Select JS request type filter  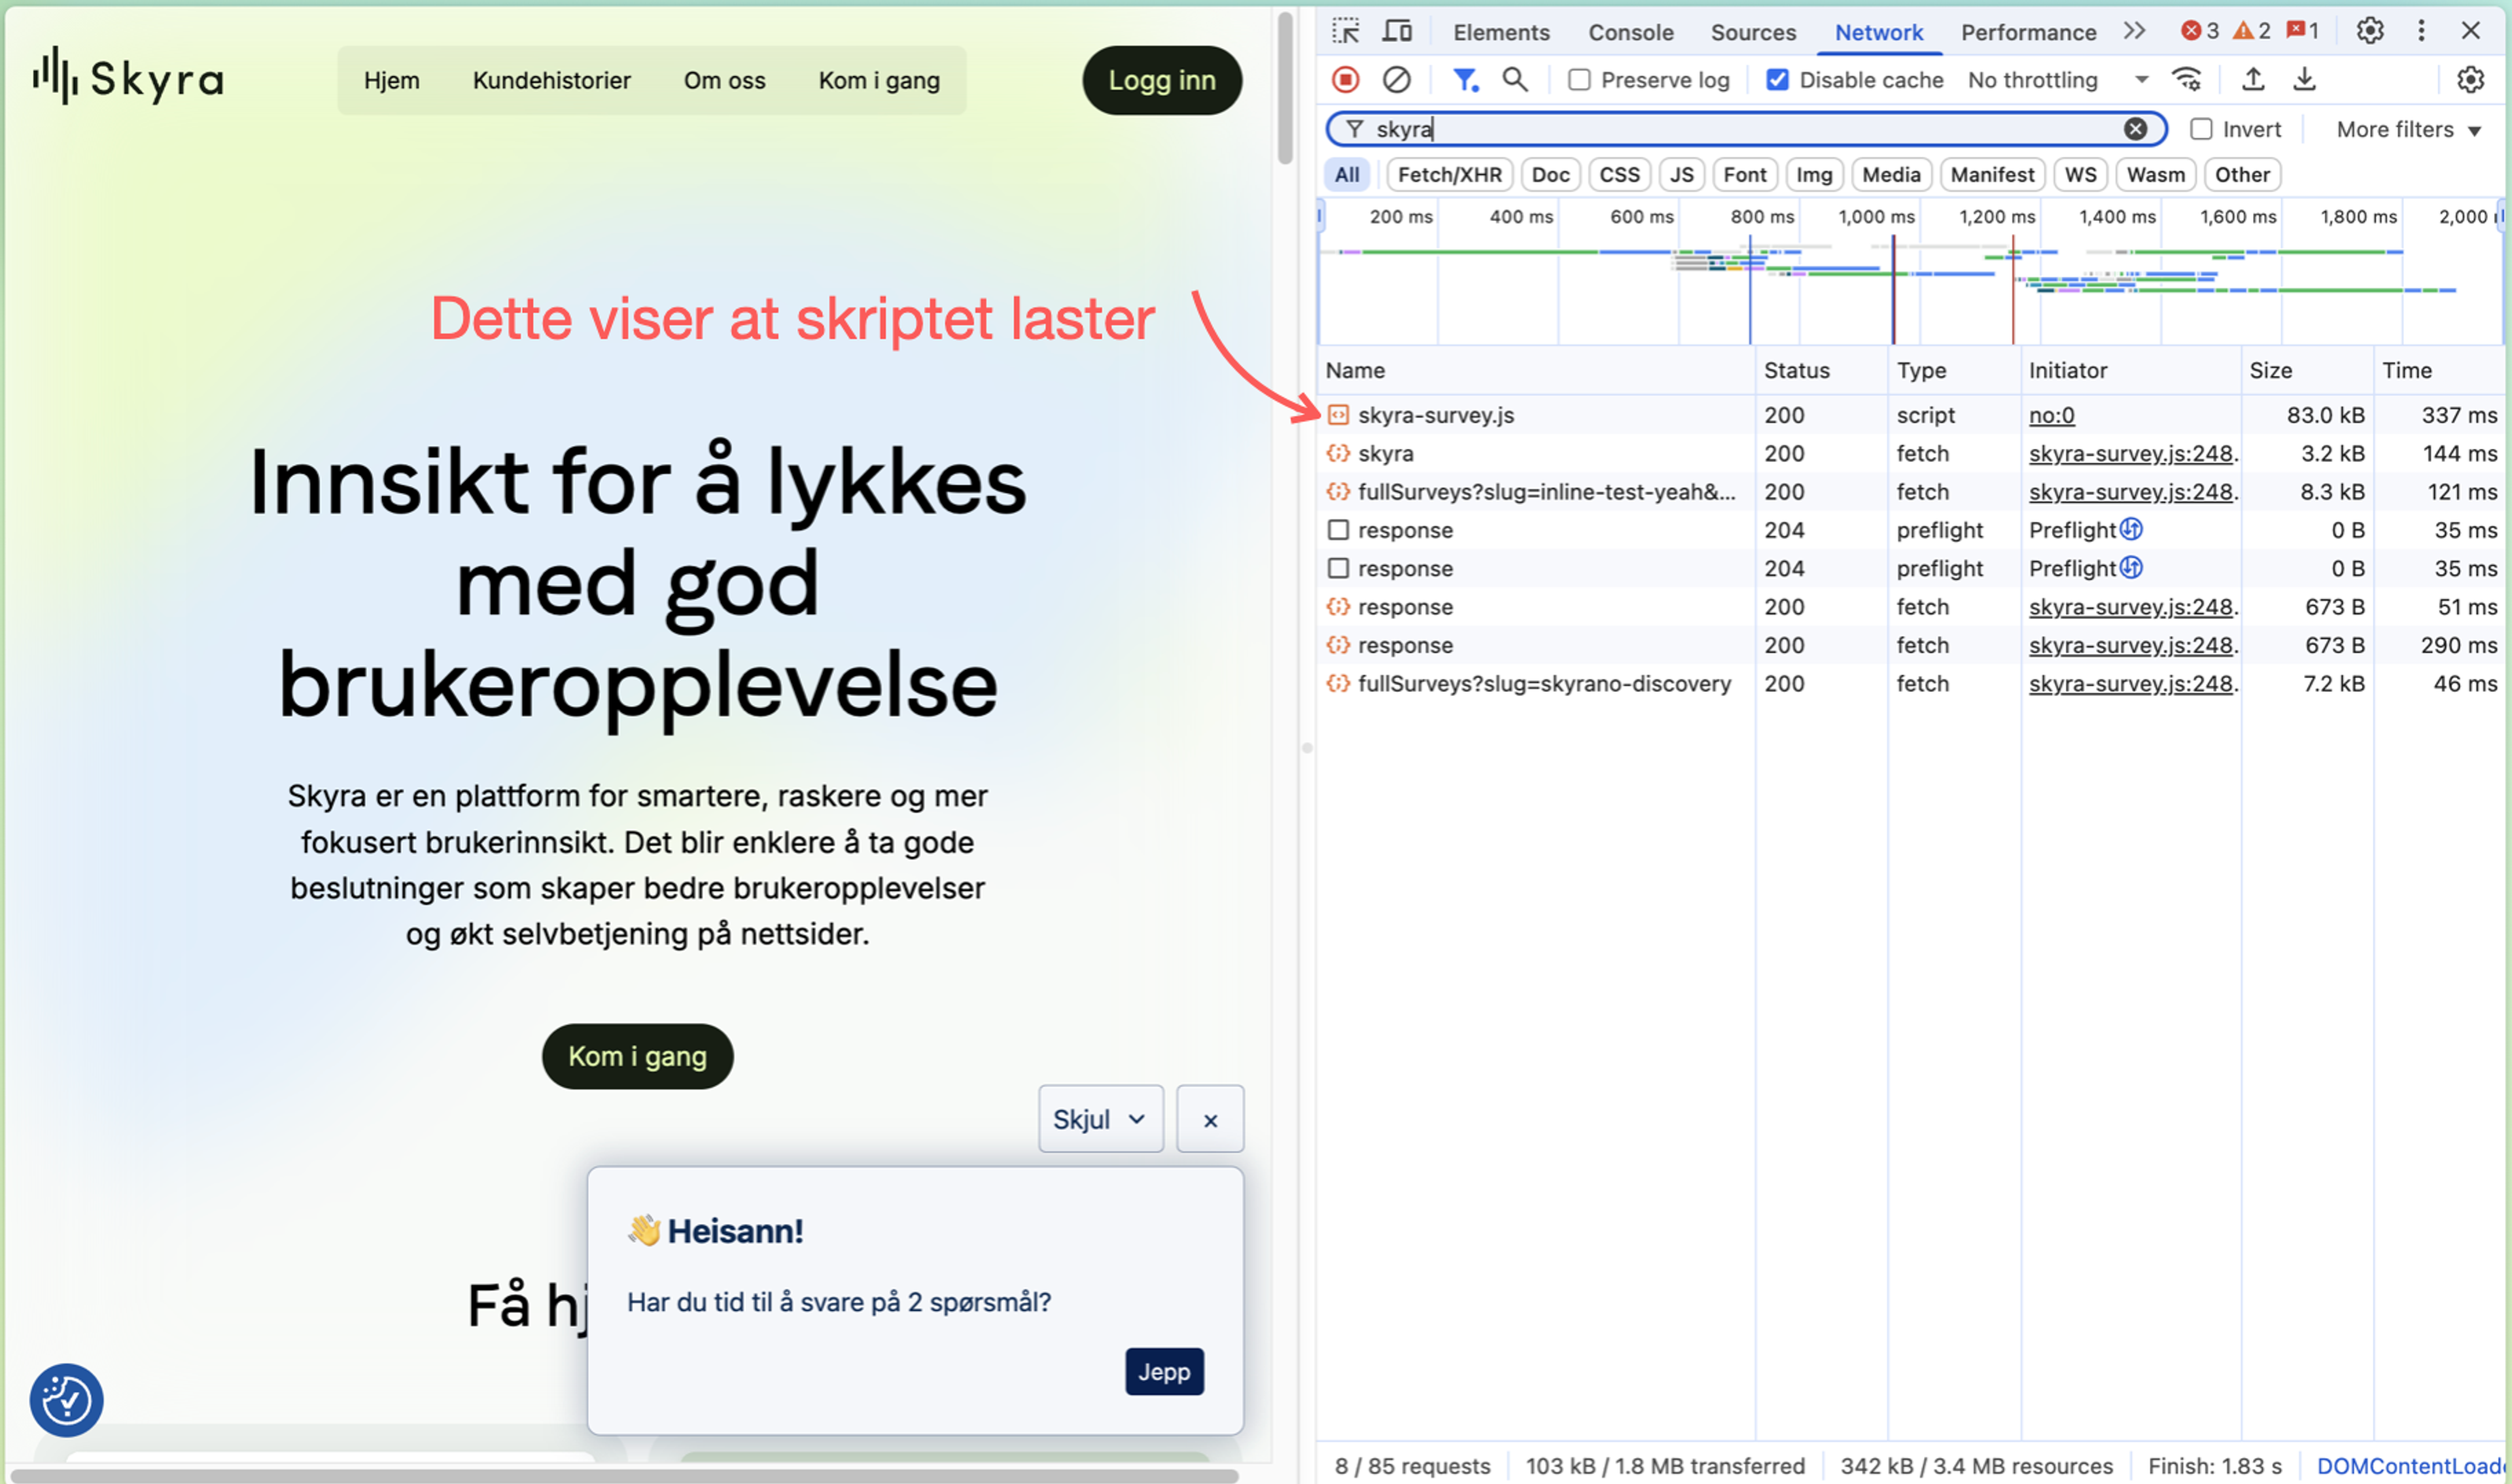pyautogui.click(x=1681, y=175)
